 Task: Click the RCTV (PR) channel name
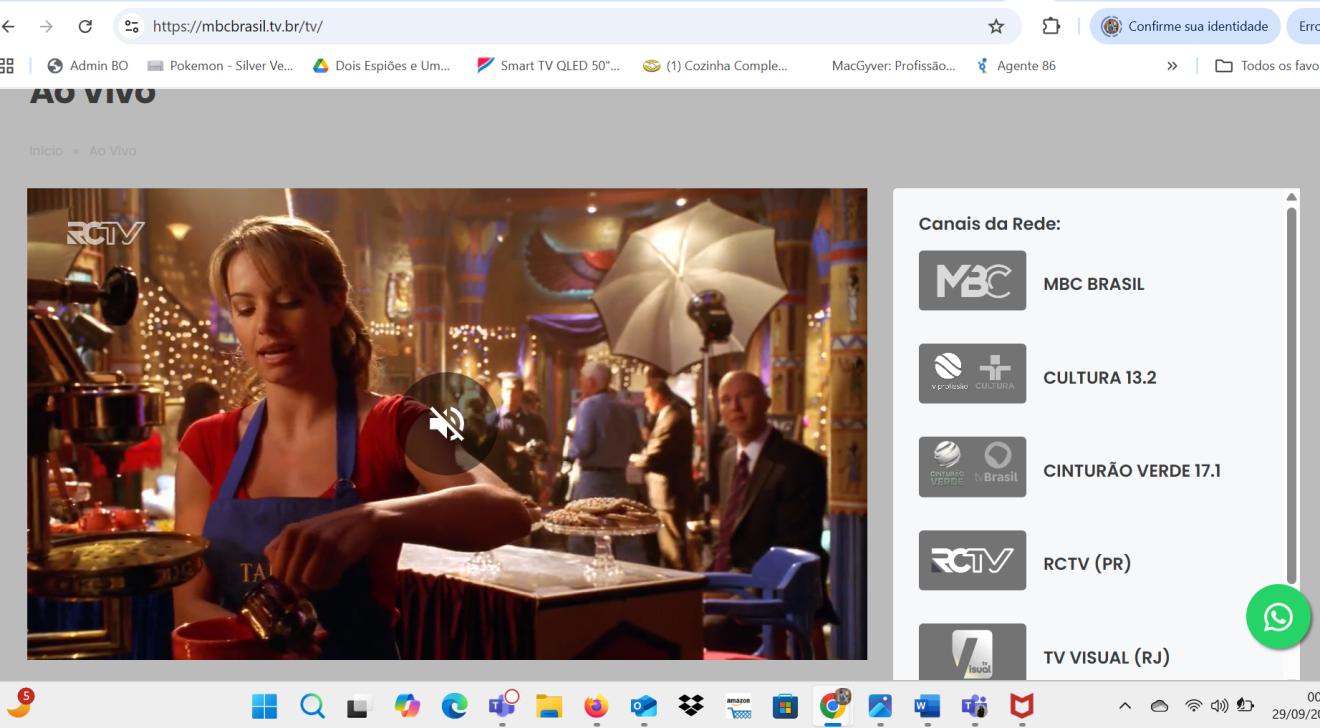tap(1087, 564)
